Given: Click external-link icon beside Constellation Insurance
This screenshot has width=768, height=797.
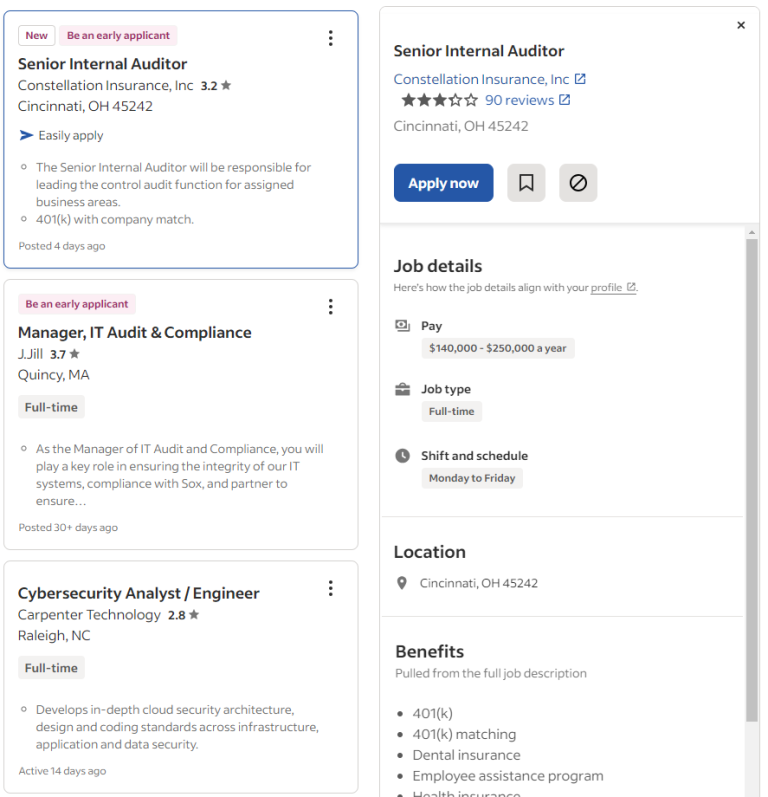Looking at the screenshot, I should [580, 79].
